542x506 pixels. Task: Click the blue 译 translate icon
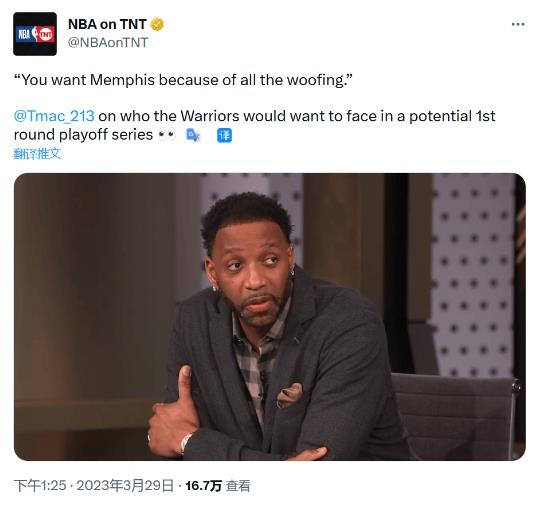click(224, 135)
